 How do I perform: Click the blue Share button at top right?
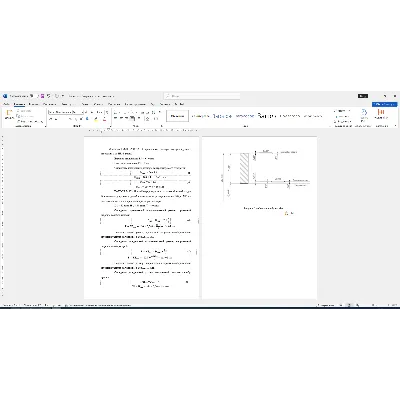[385, 104]
